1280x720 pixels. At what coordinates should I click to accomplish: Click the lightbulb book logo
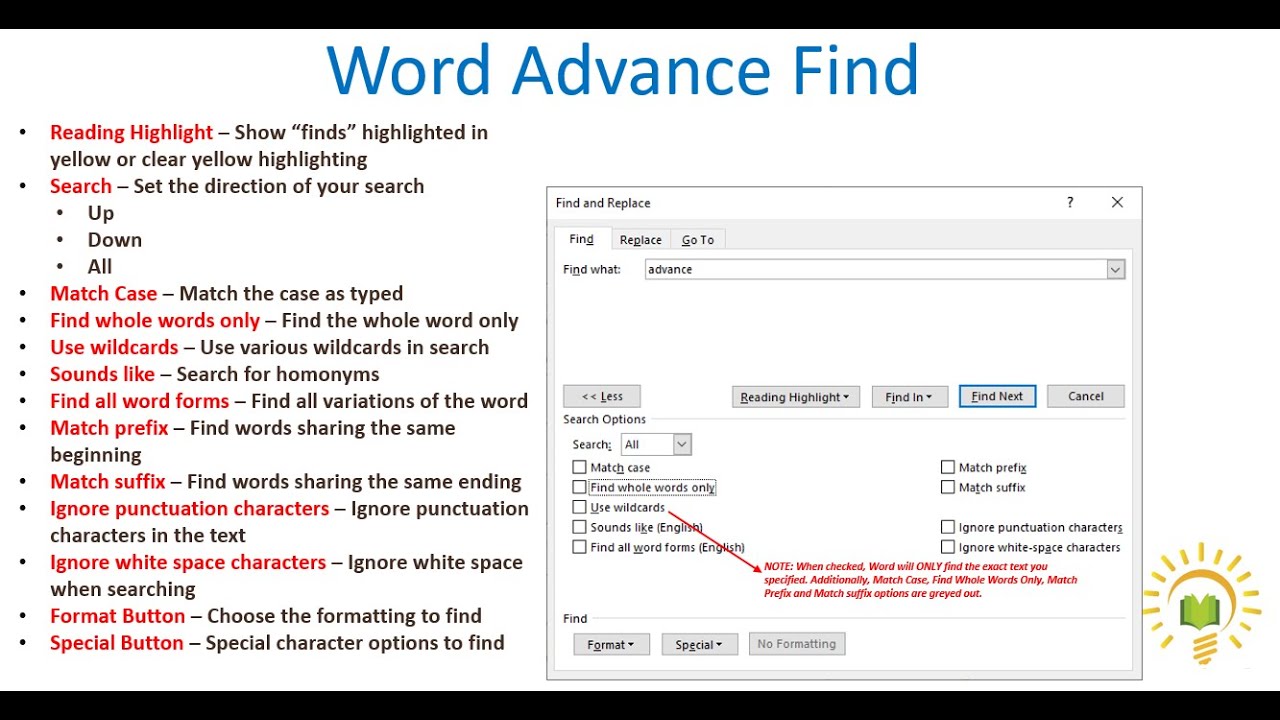(1203, 603)
